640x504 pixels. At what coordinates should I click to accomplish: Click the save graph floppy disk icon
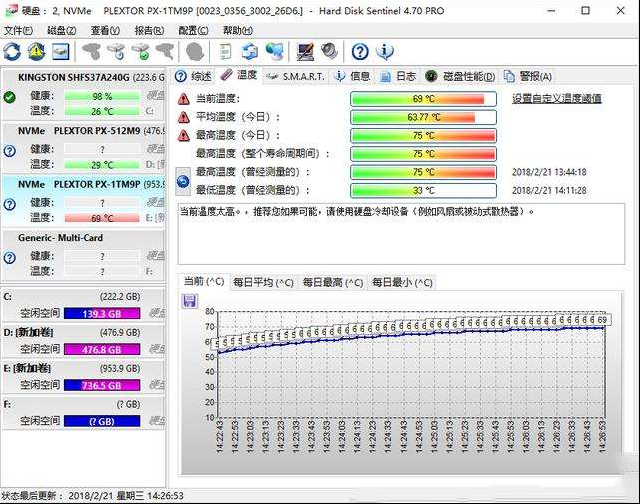(x=189, y=301)
